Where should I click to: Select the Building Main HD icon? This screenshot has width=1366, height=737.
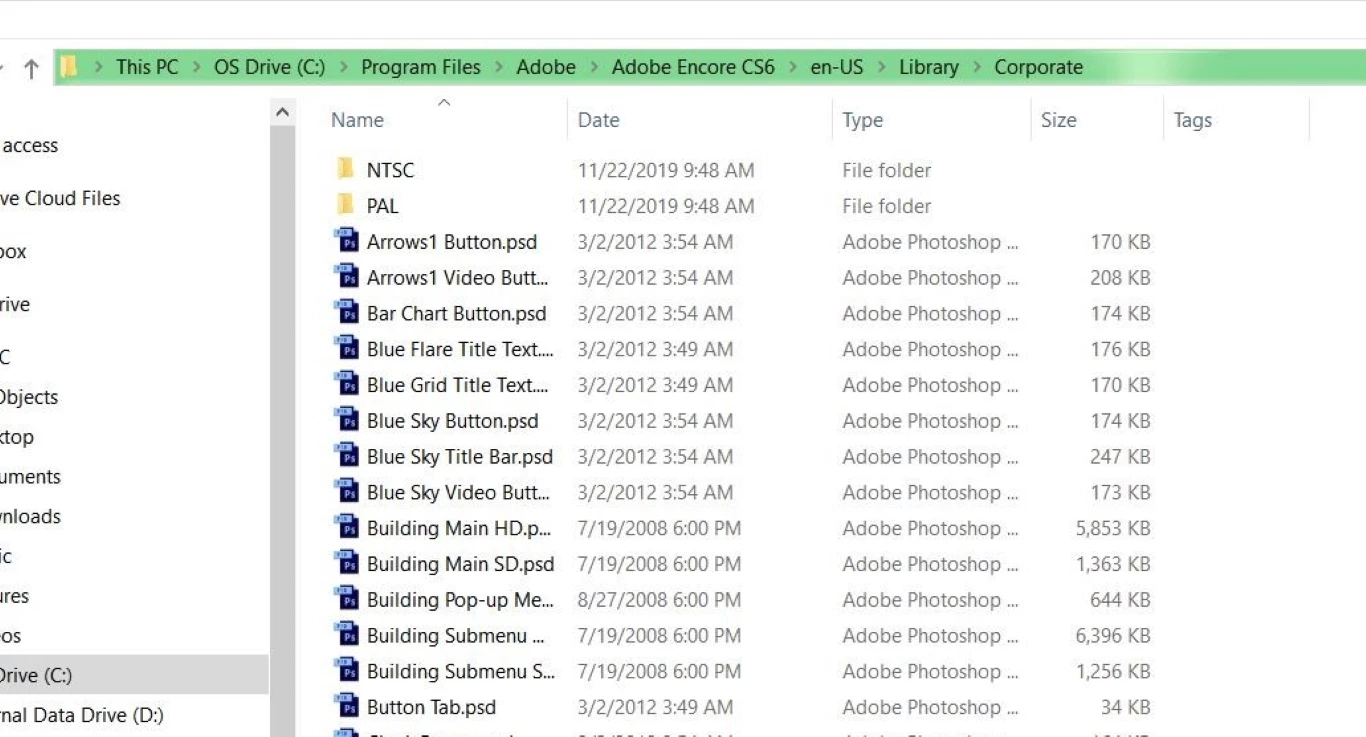(346, 528)
